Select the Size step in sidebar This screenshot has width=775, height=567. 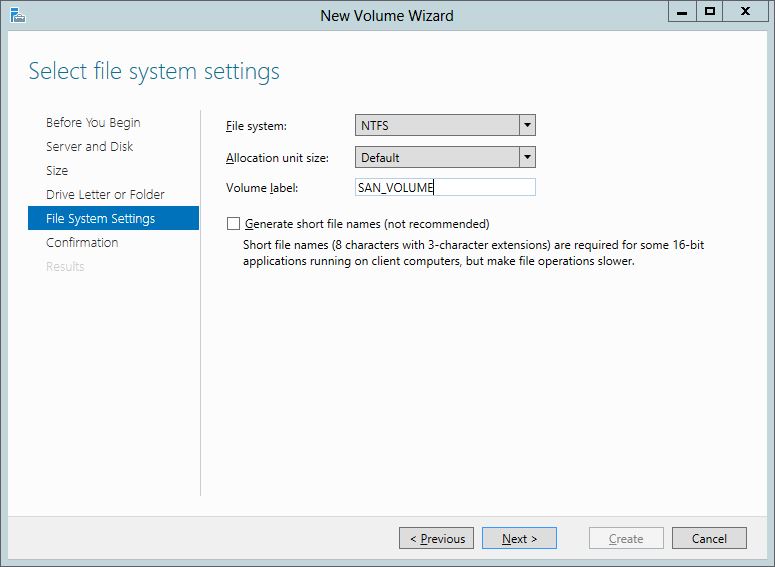coord(57,170)
